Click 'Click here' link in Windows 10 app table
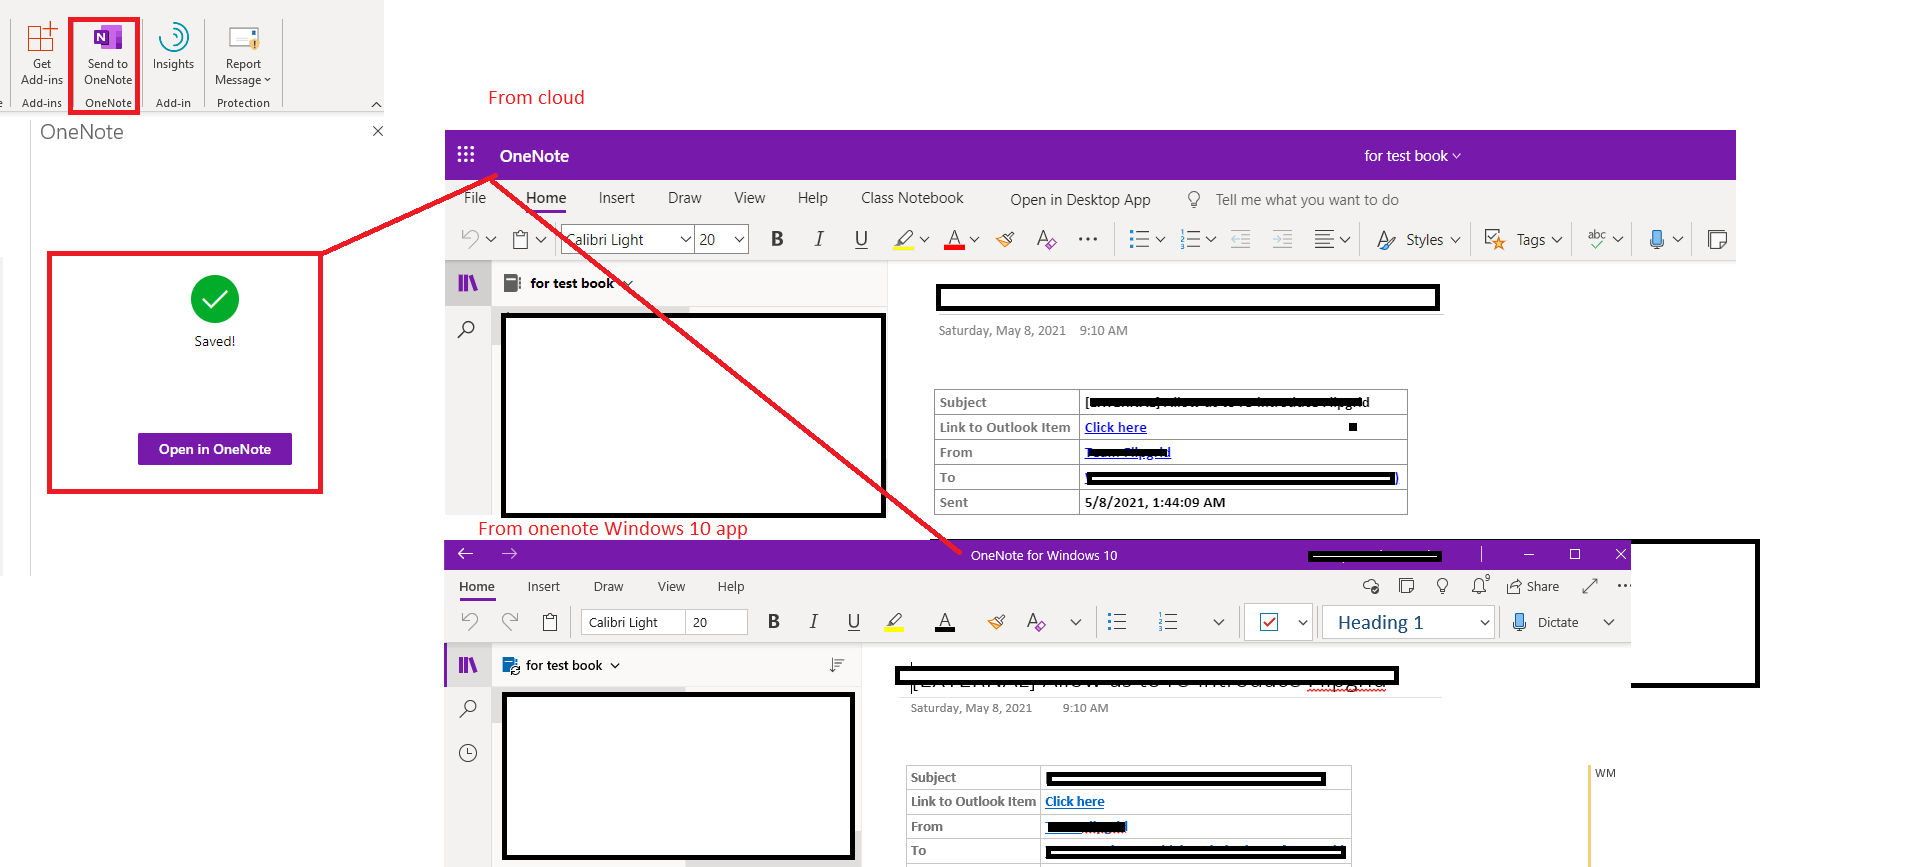The image size is (1908, 867). point(1075,802)
